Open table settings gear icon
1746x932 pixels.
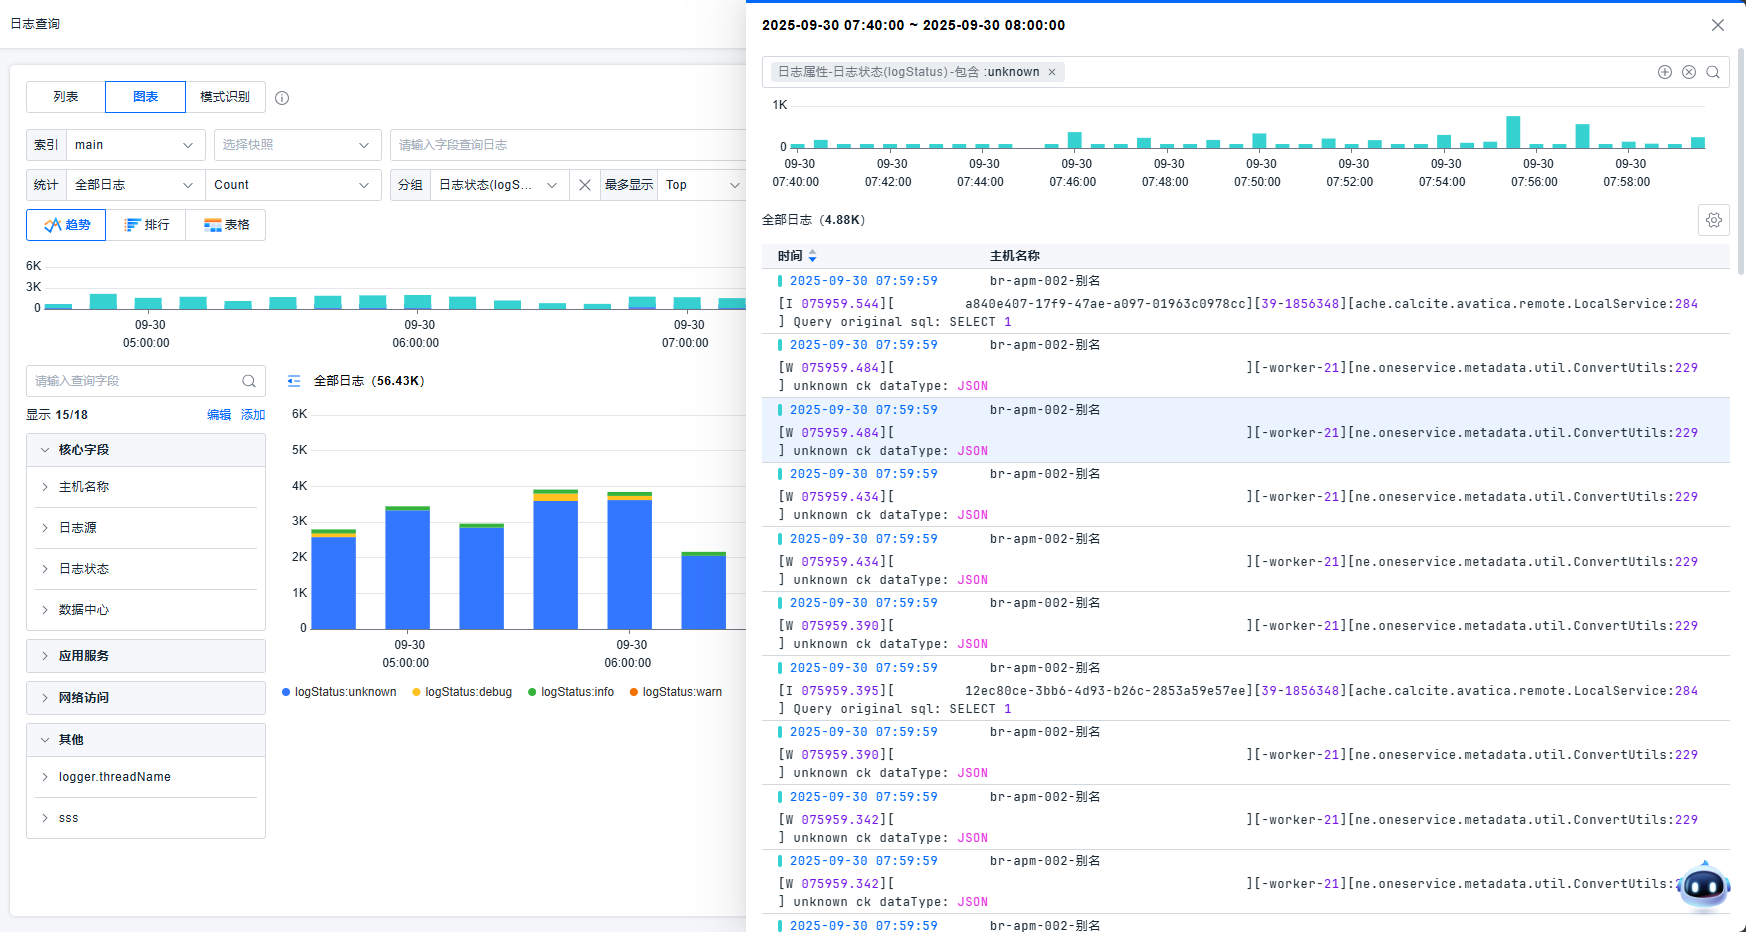click(x=1713, y=220)
